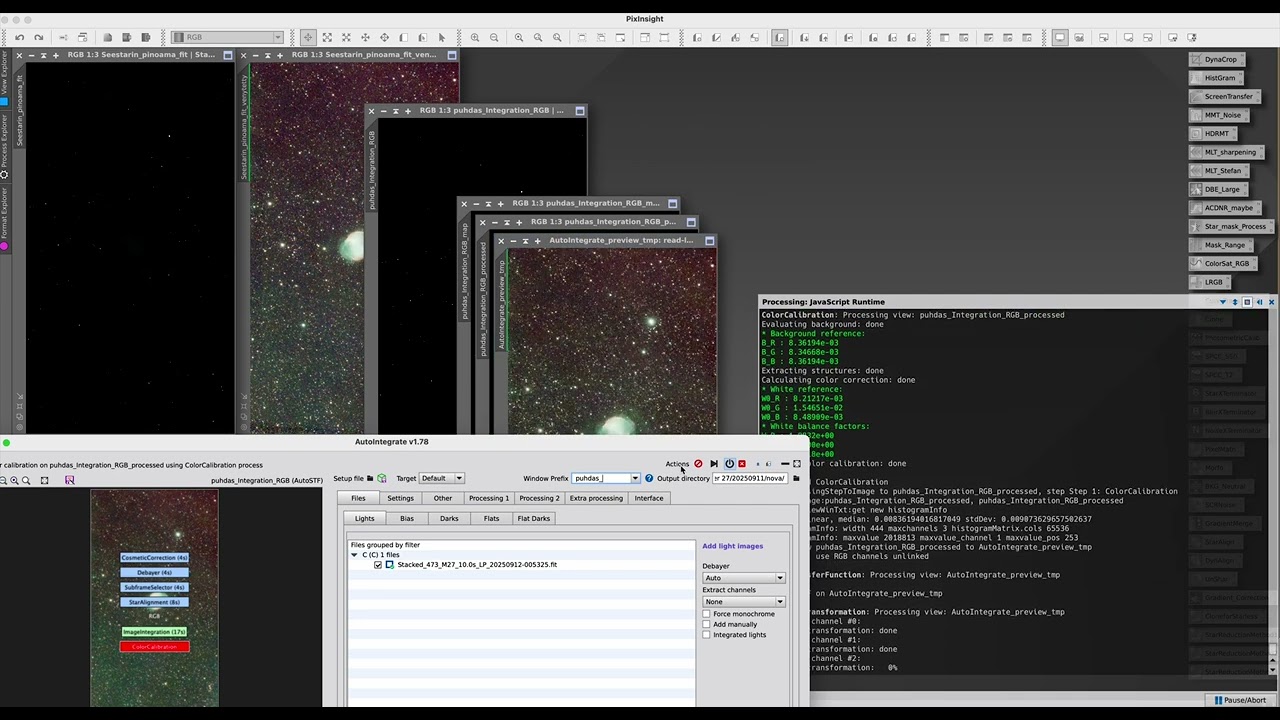Click the Setup file folder icon
1280x720 pixels.
coord(370,478)
